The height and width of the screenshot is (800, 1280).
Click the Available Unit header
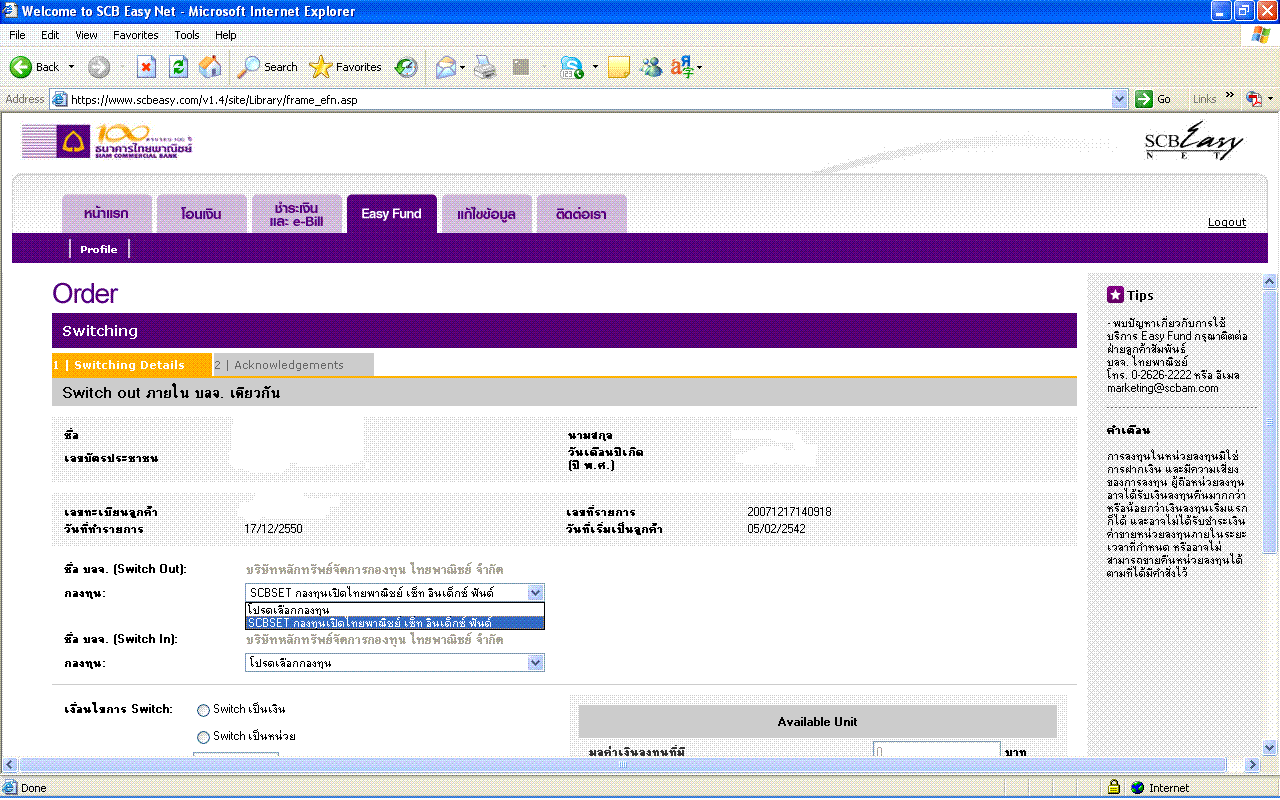(x=818, y=722)
